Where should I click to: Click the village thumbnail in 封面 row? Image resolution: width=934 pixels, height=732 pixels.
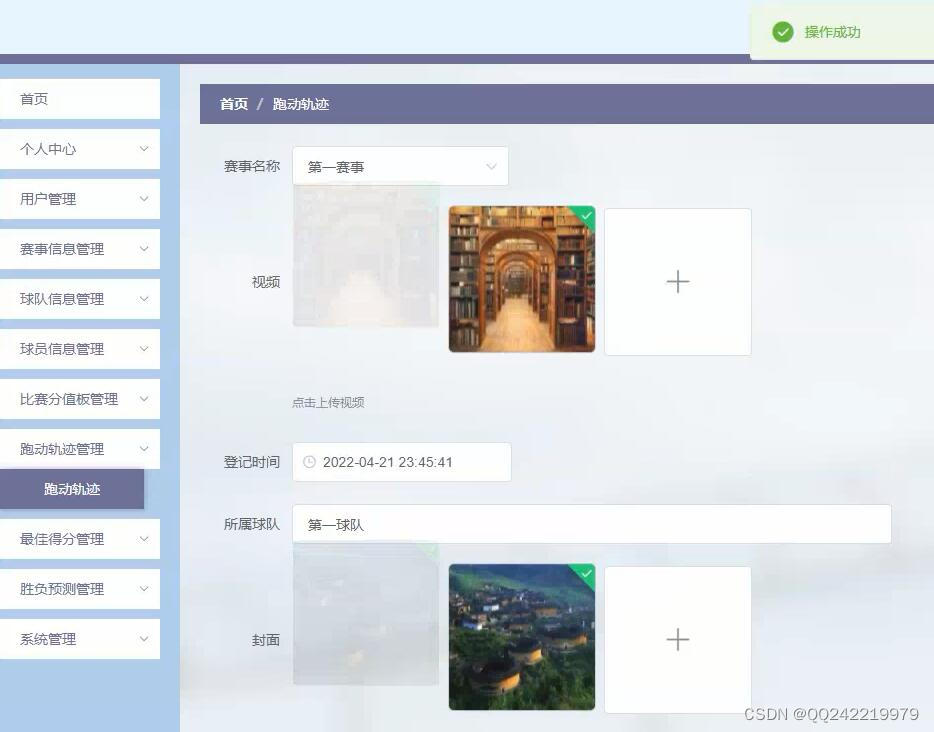pos(522,637)
